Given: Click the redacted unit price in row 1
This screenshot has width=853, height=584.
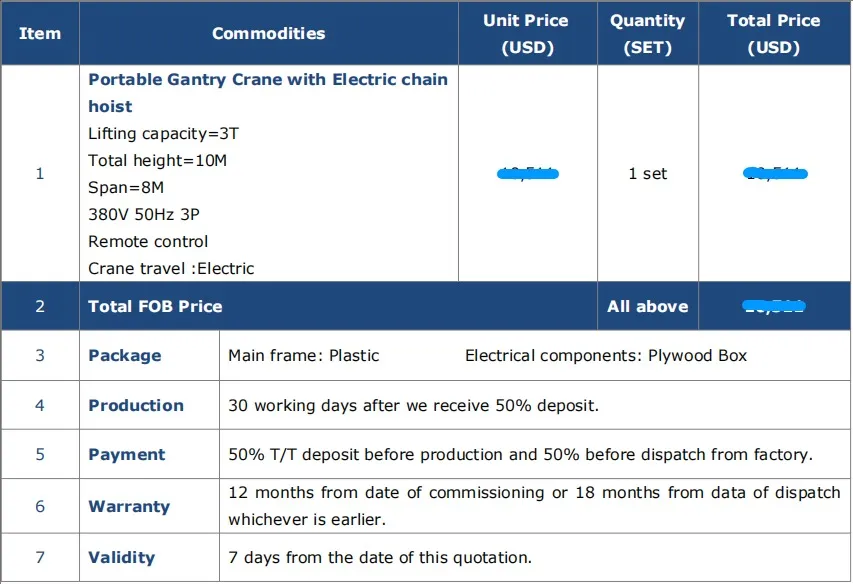Looking at the screenshot, I should [527, 174].
